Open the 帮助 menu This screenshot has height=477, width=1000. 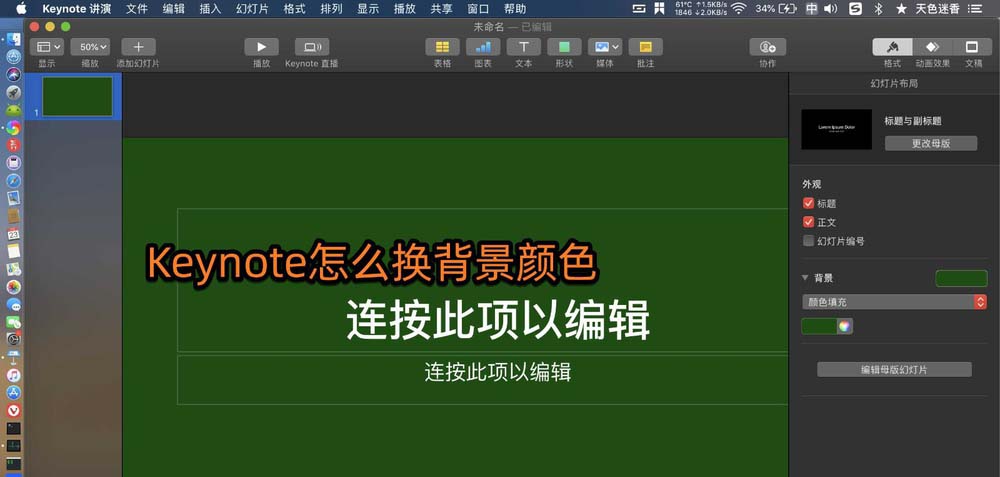click(x=515, y=8)
